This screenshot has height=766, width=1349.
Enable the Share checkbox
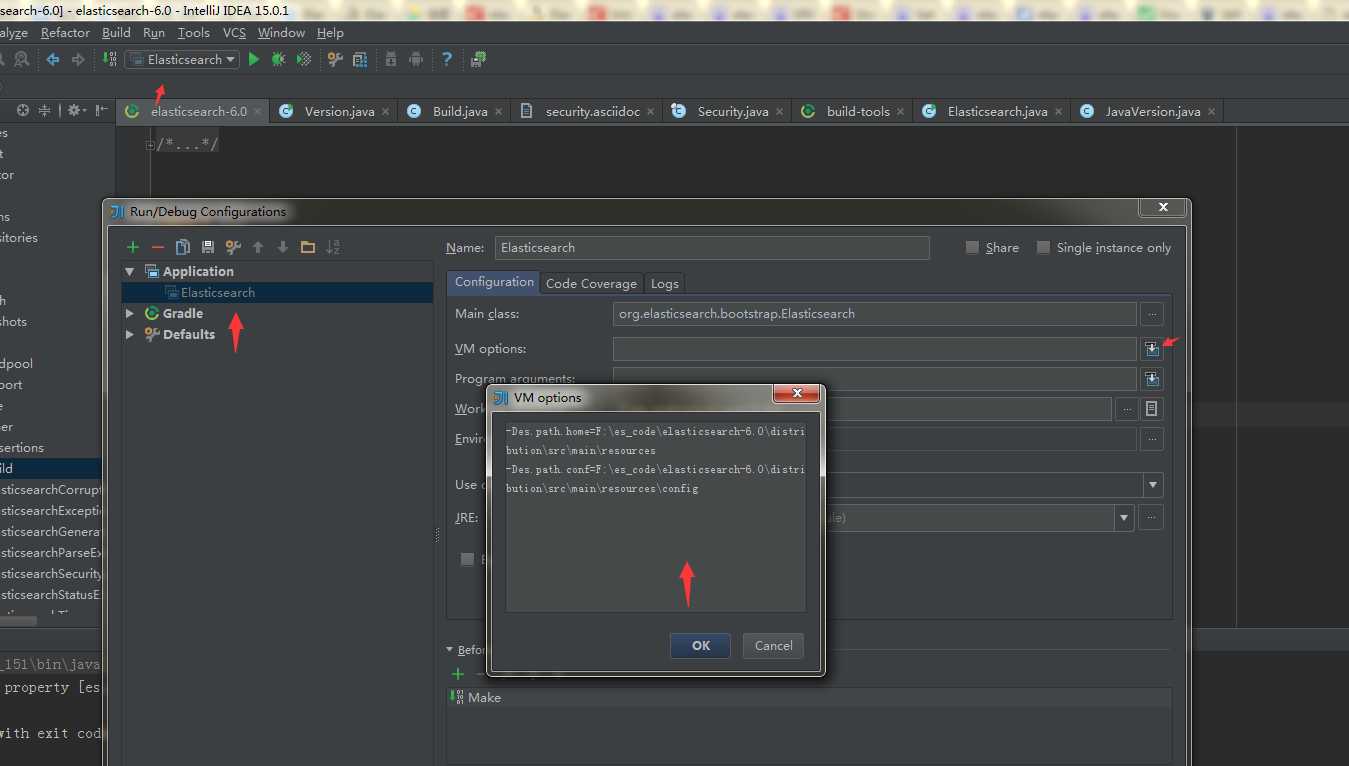972,247
